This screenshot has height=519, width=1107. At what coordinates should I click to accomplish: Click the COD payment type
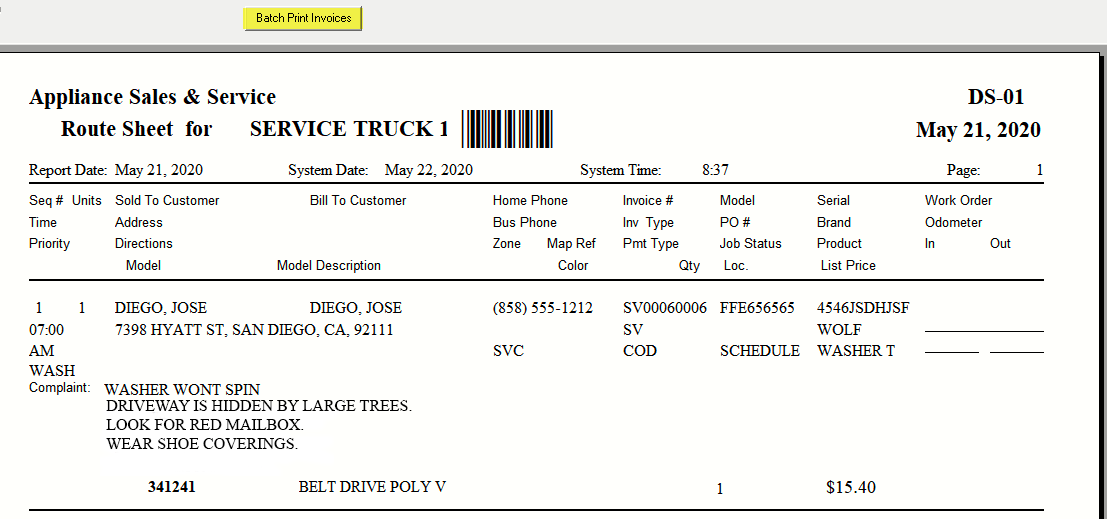[640, 351]
